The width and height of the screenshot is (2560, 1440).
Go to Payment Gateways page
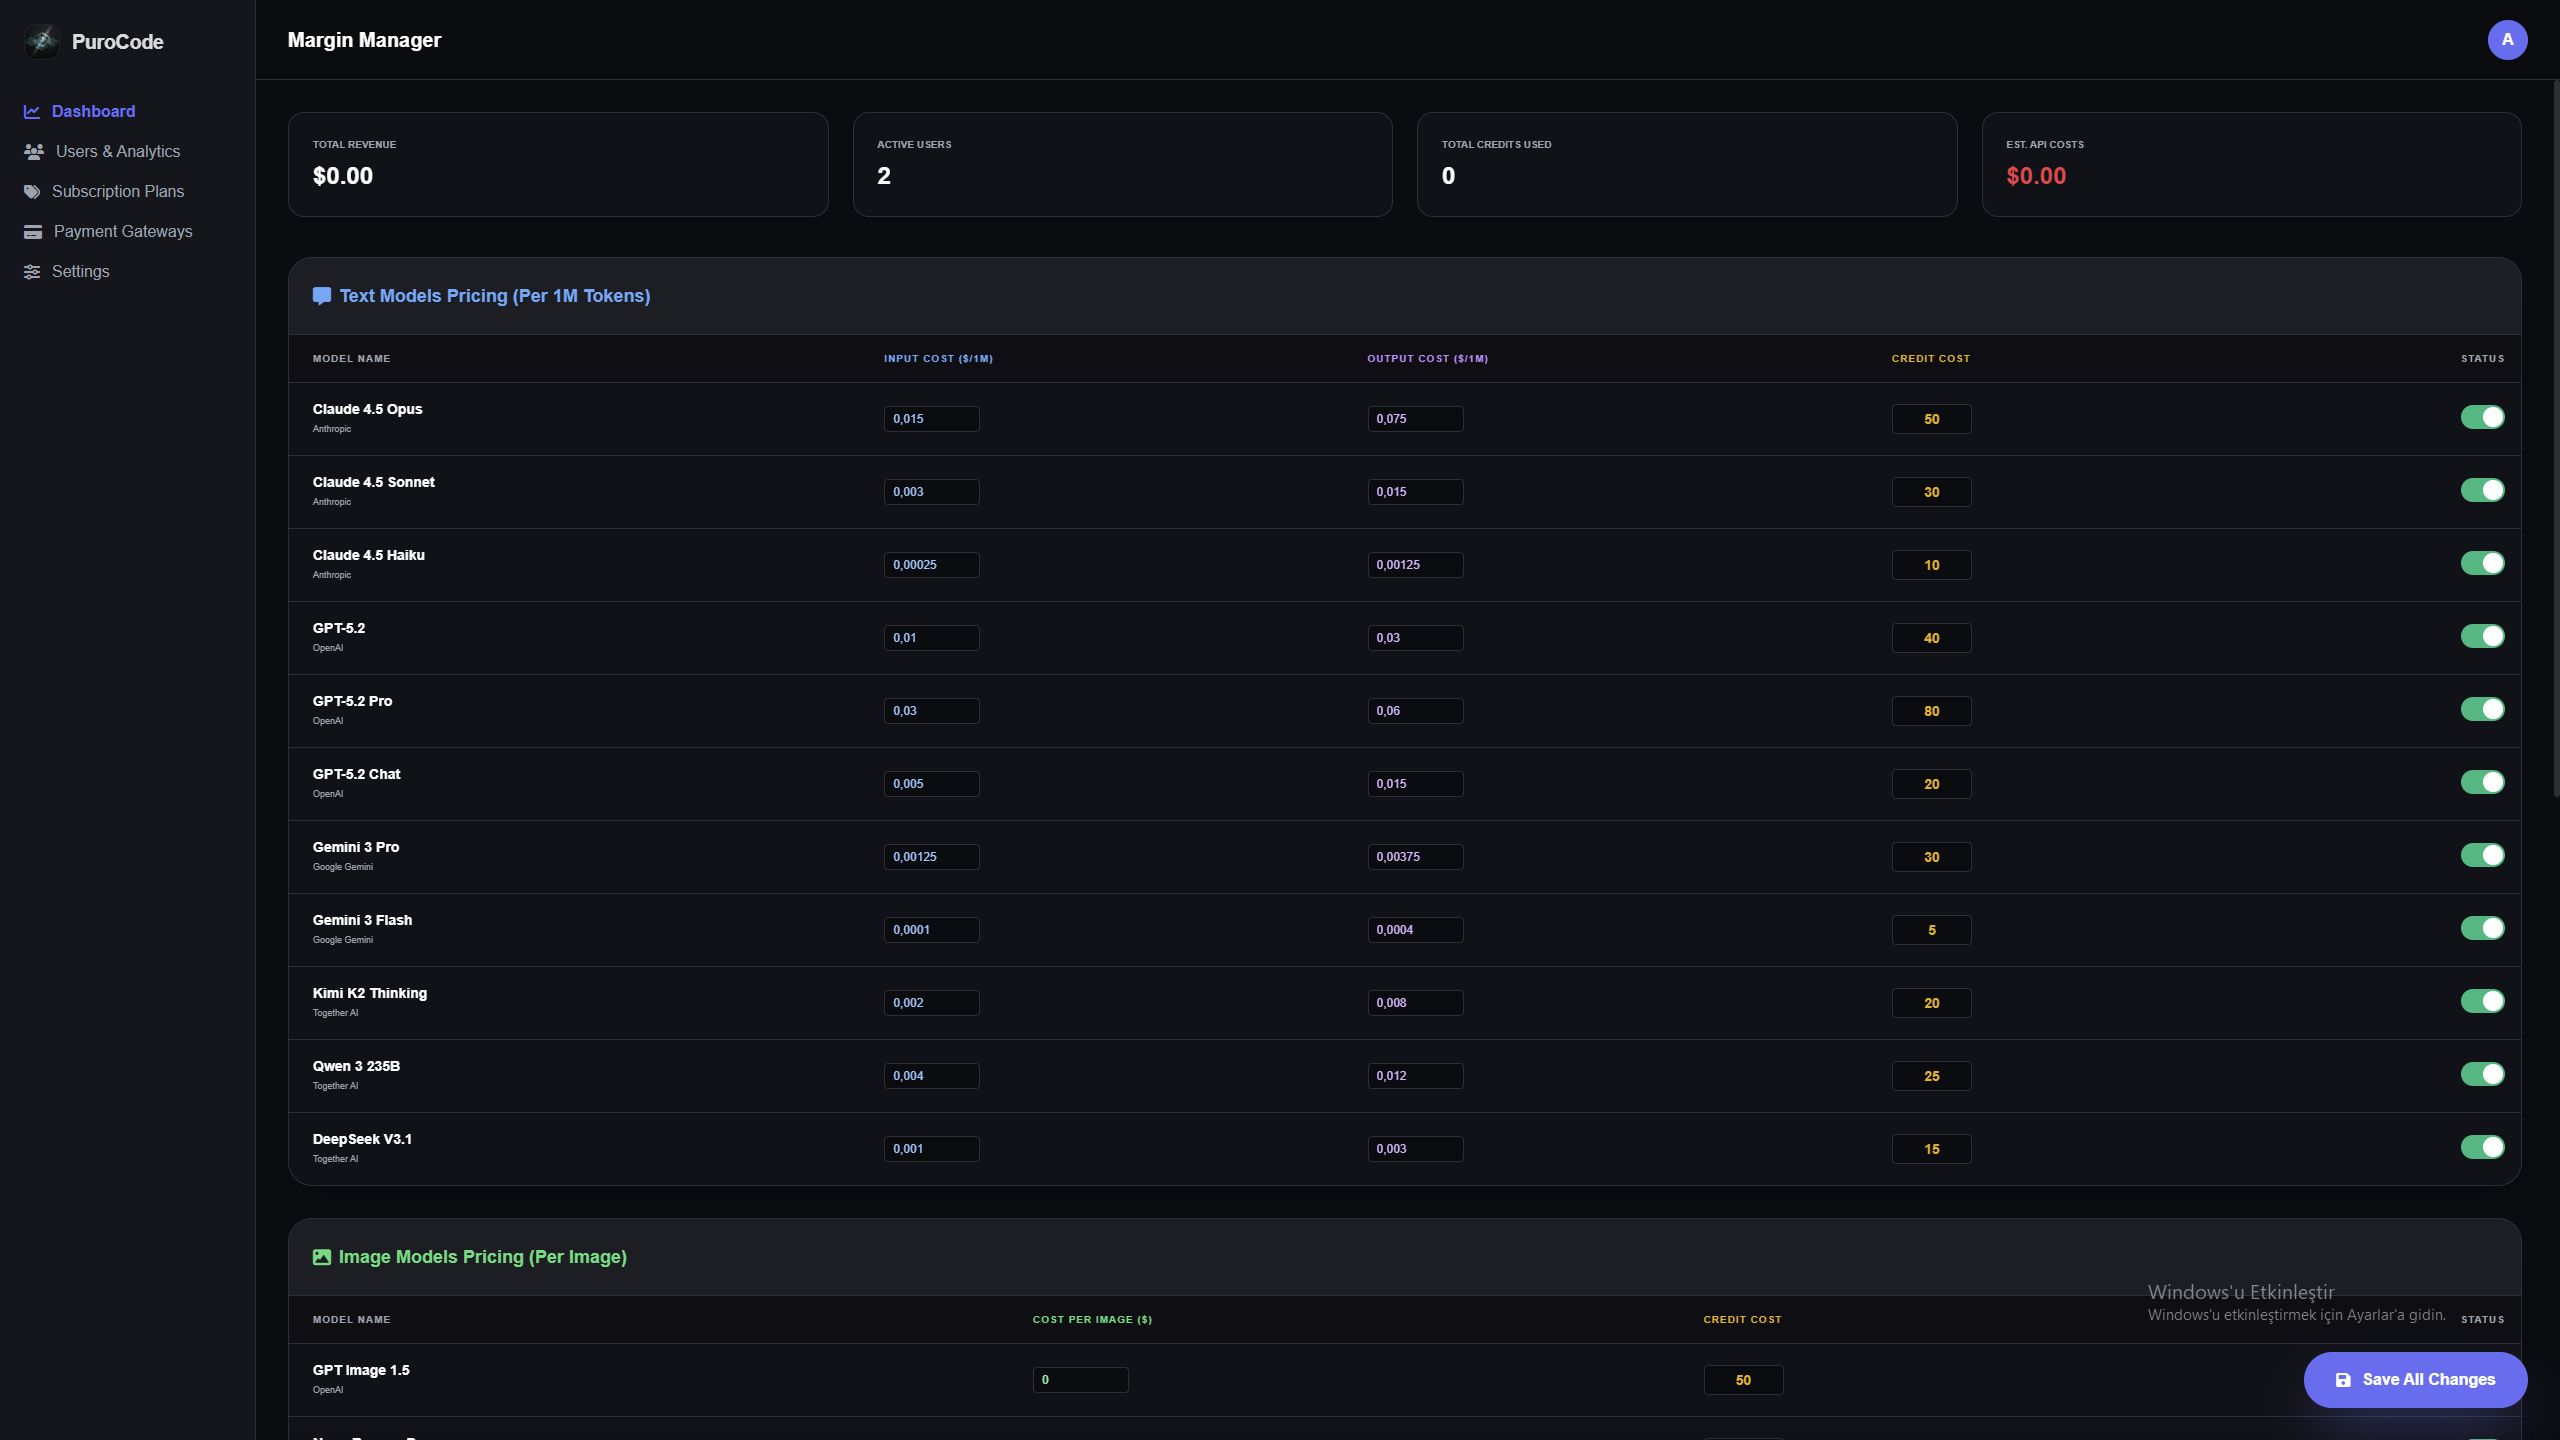click(122, 232)
